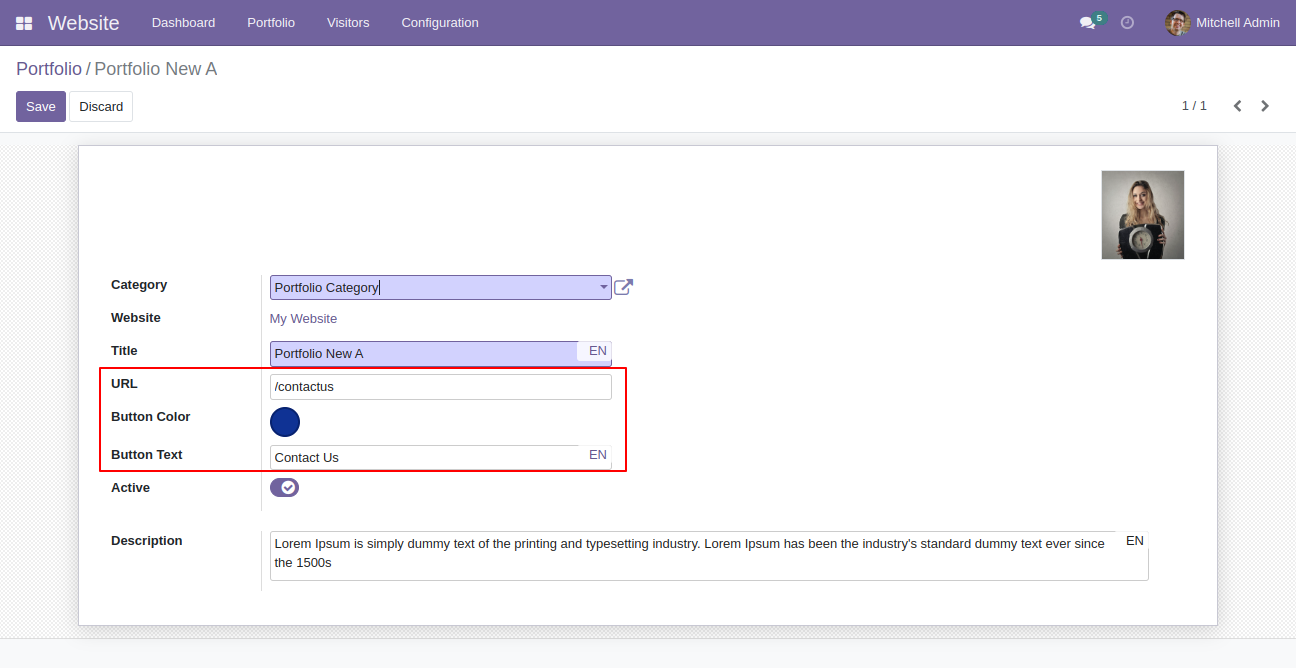The height and width of the screenshot is (668, 1296).
Task: Go to previous record arrow
Action: [x=1237, y=106]
